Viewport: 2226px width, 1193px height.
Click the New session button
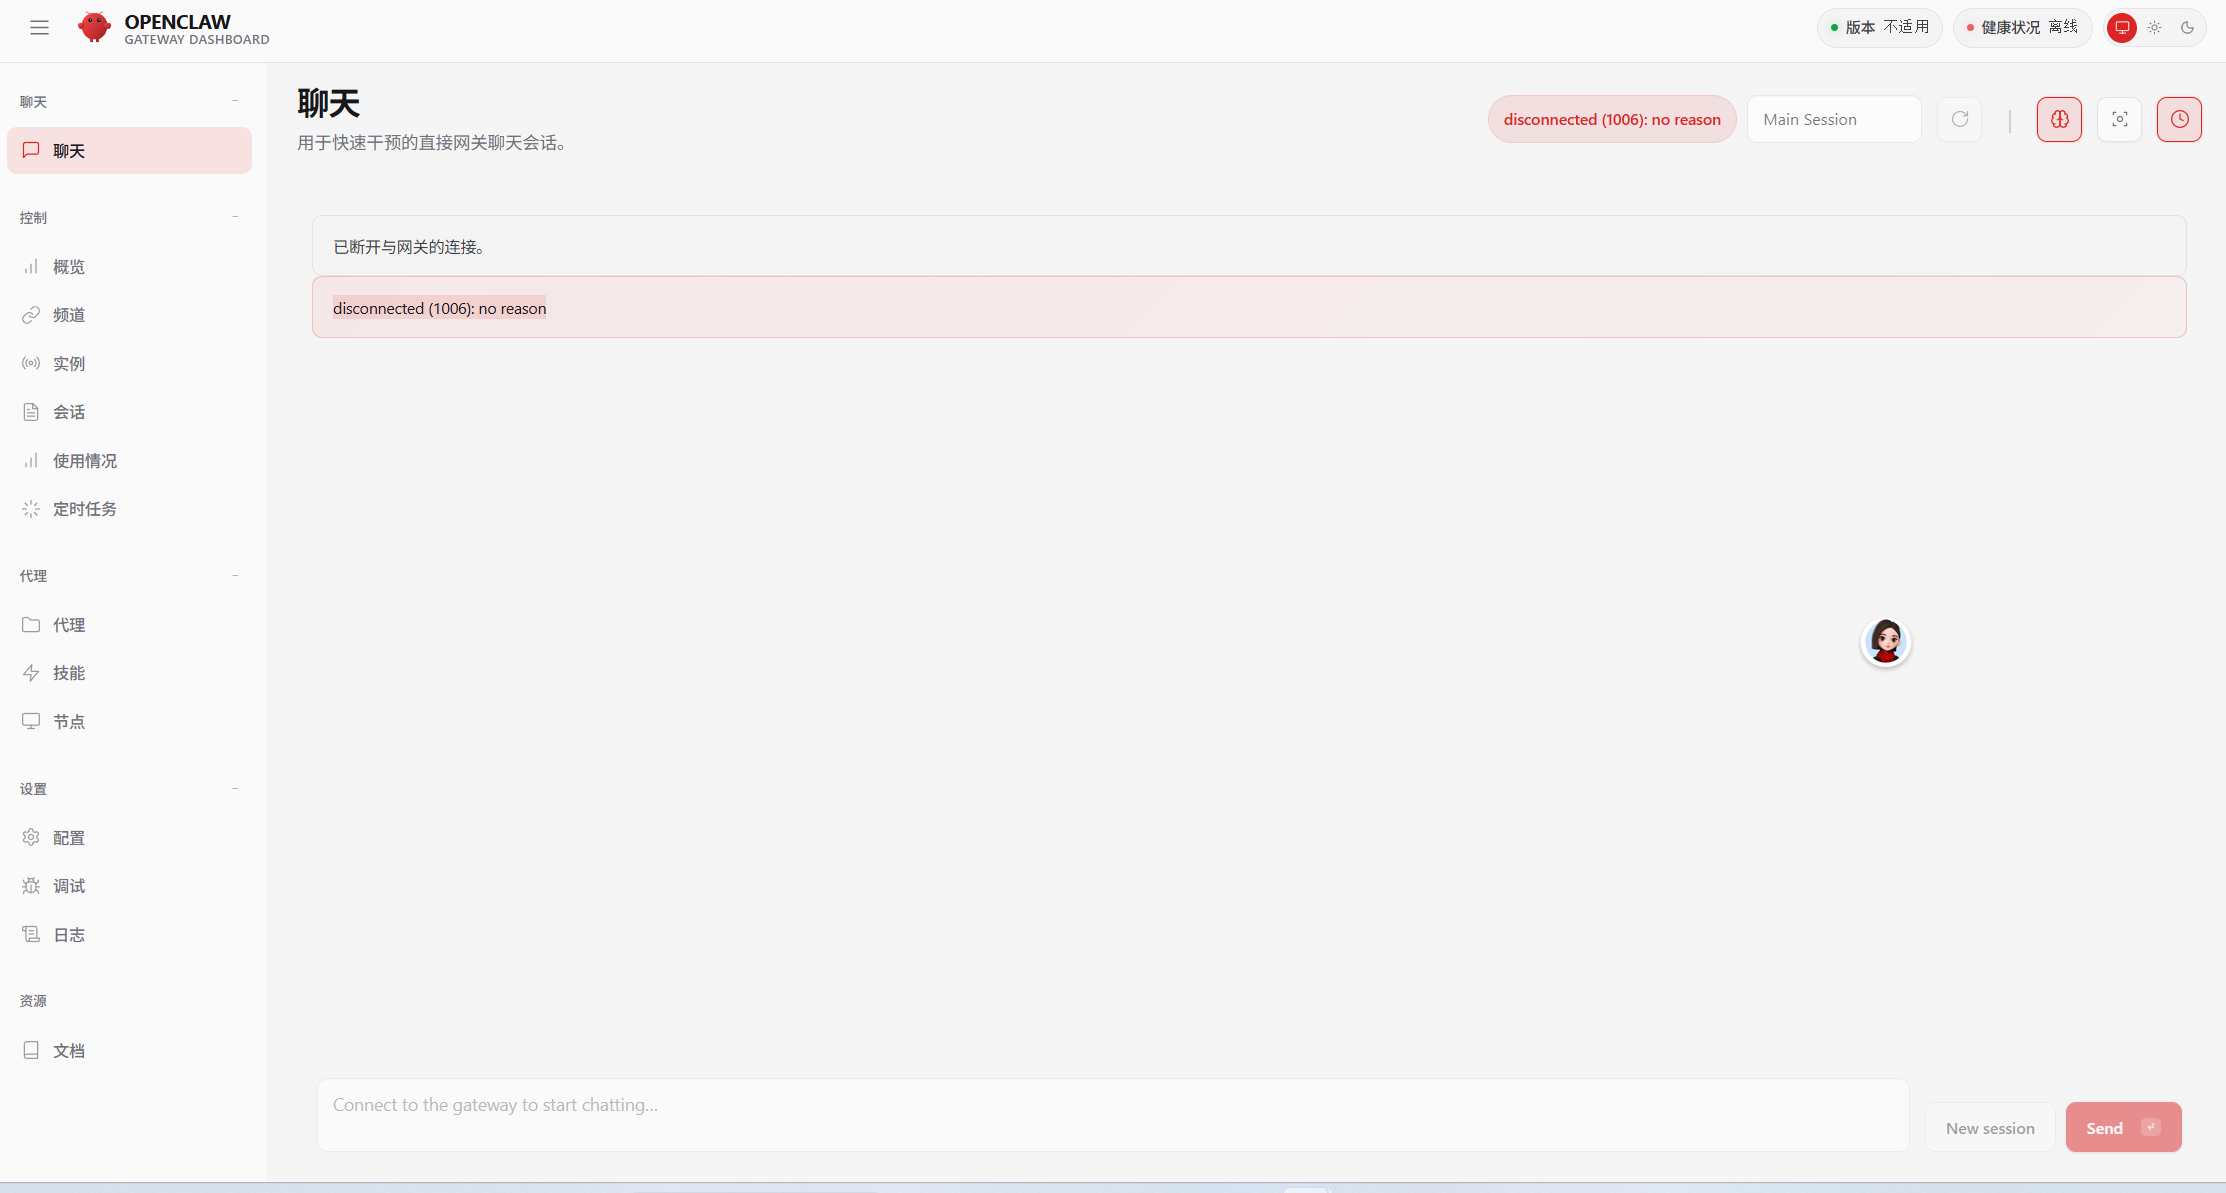(x=1989, y=1128)
